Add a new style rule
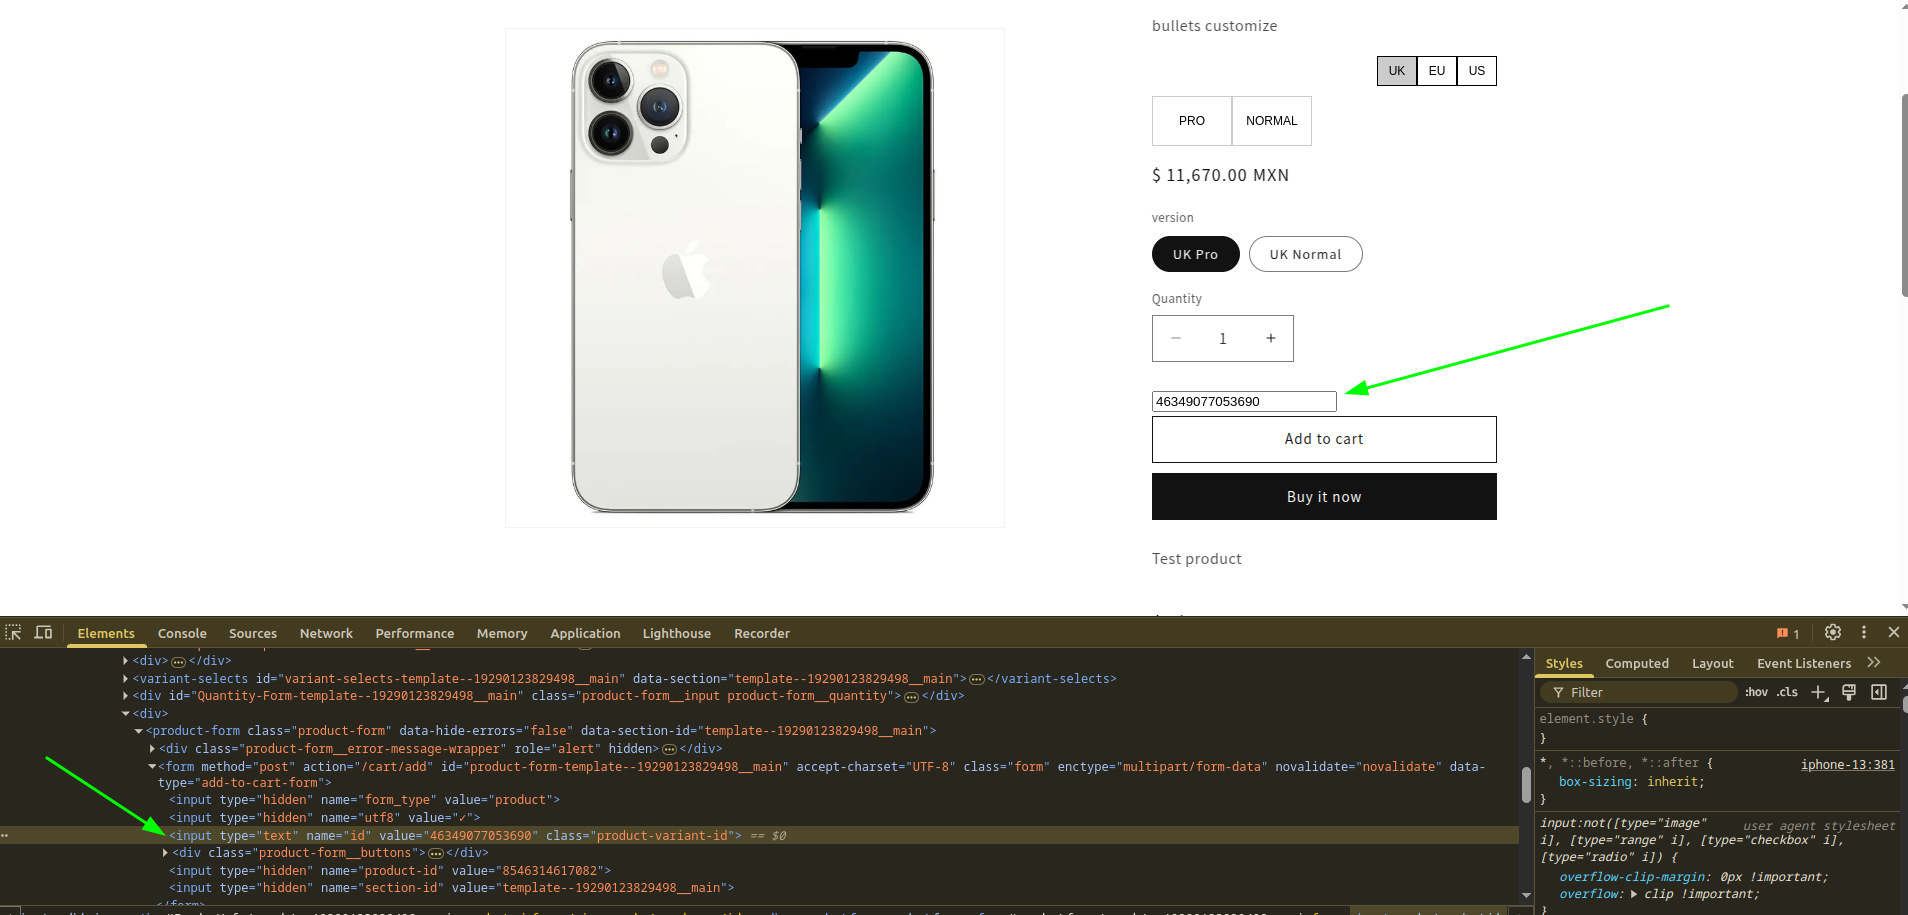Viewport: 1908px width, 915px height. (x=1819, y=692)
